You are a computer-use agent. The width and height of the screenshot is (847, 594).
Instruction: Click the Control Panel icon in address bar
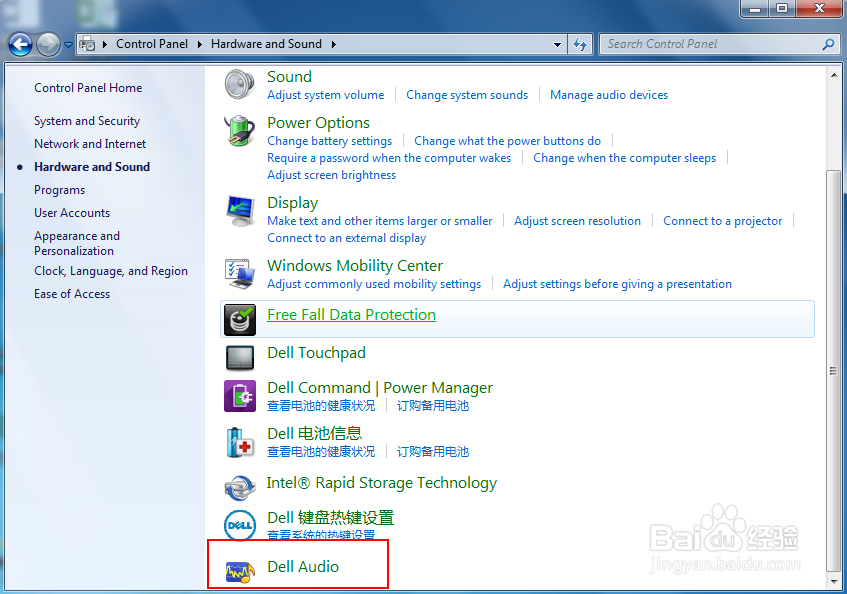click(87, 44)
